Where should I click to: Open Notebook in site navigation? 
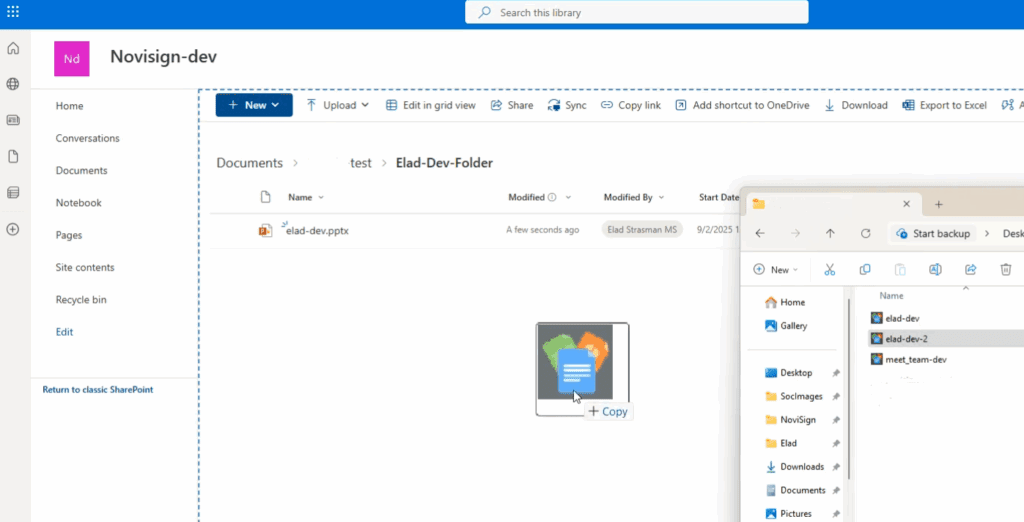[78, 203]
